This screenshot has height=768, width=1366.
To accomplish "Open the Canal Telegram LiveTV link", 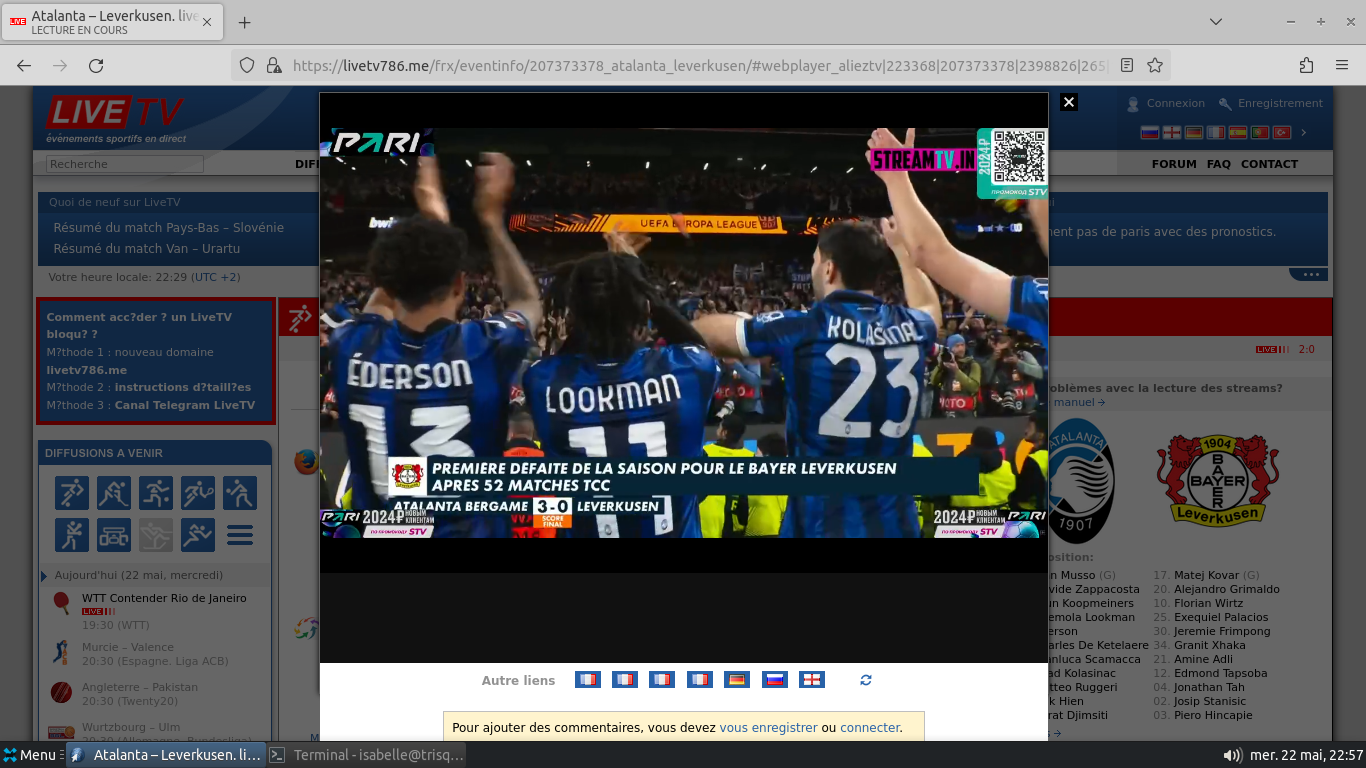I will [185, 405].
